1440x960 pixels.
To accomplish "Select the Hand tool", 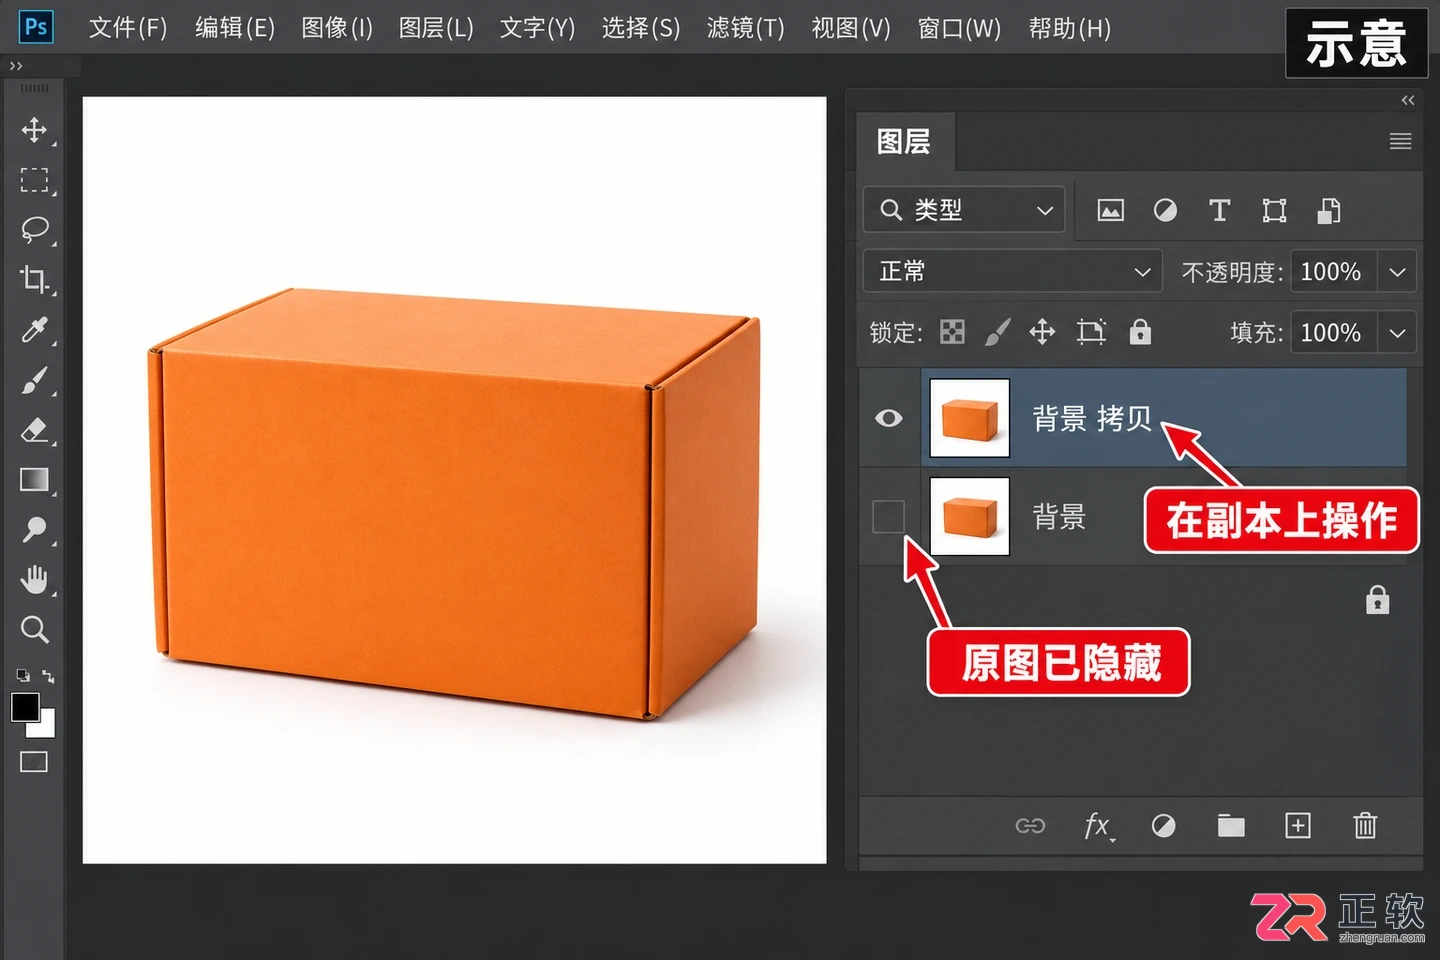I will tap(34, 579).
